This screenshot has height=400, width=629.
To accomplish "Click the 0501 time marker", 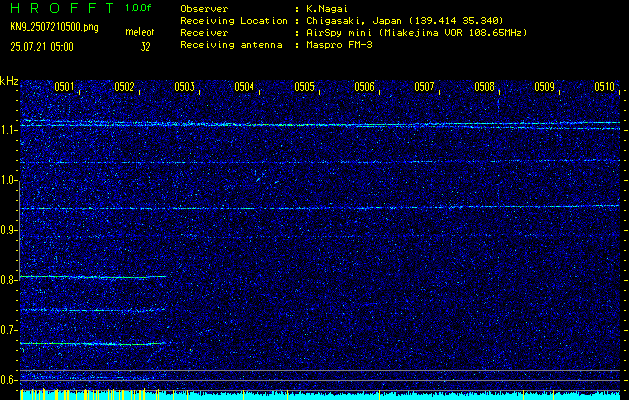I will (64, 87).
